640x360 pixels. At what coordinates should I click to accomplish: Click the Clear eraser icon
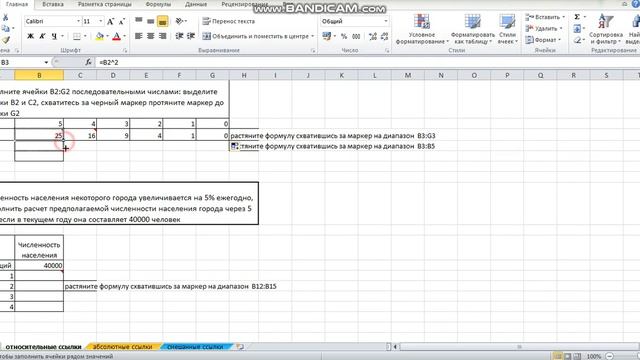[577, 40]
